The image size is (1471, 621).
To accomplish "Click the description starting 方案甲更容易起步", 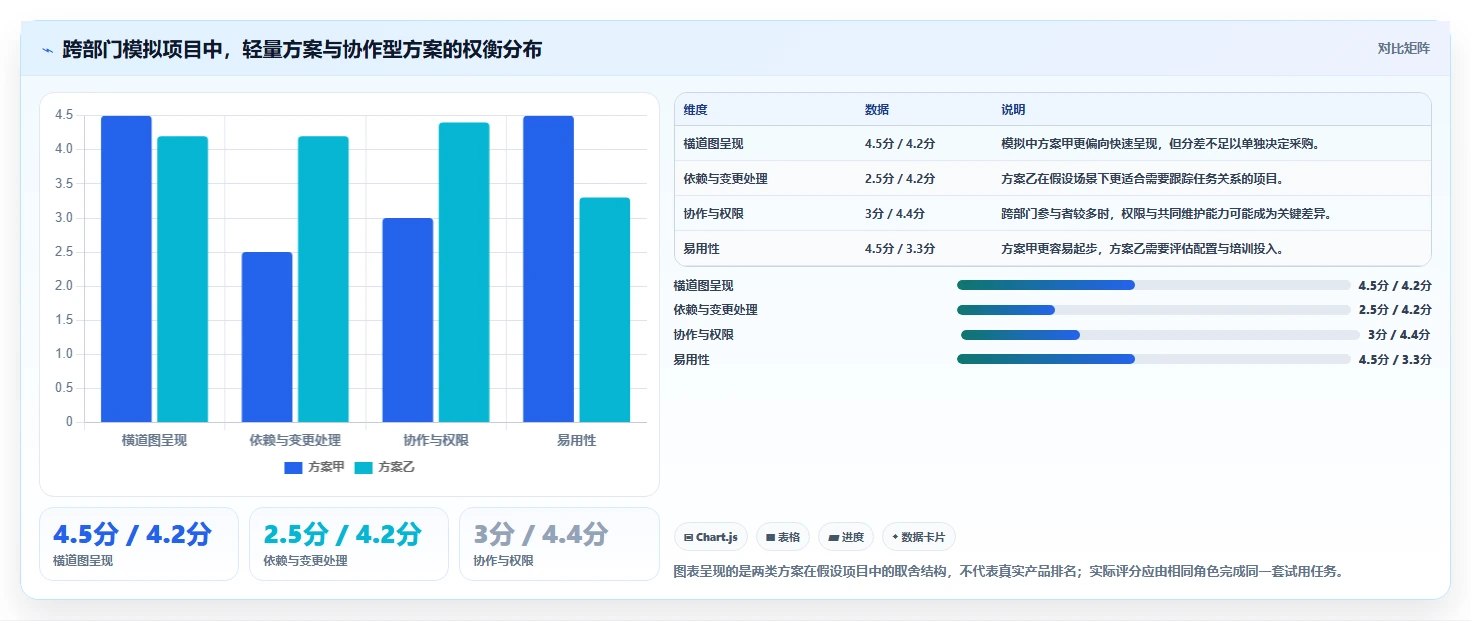I will coord(1142,248).
